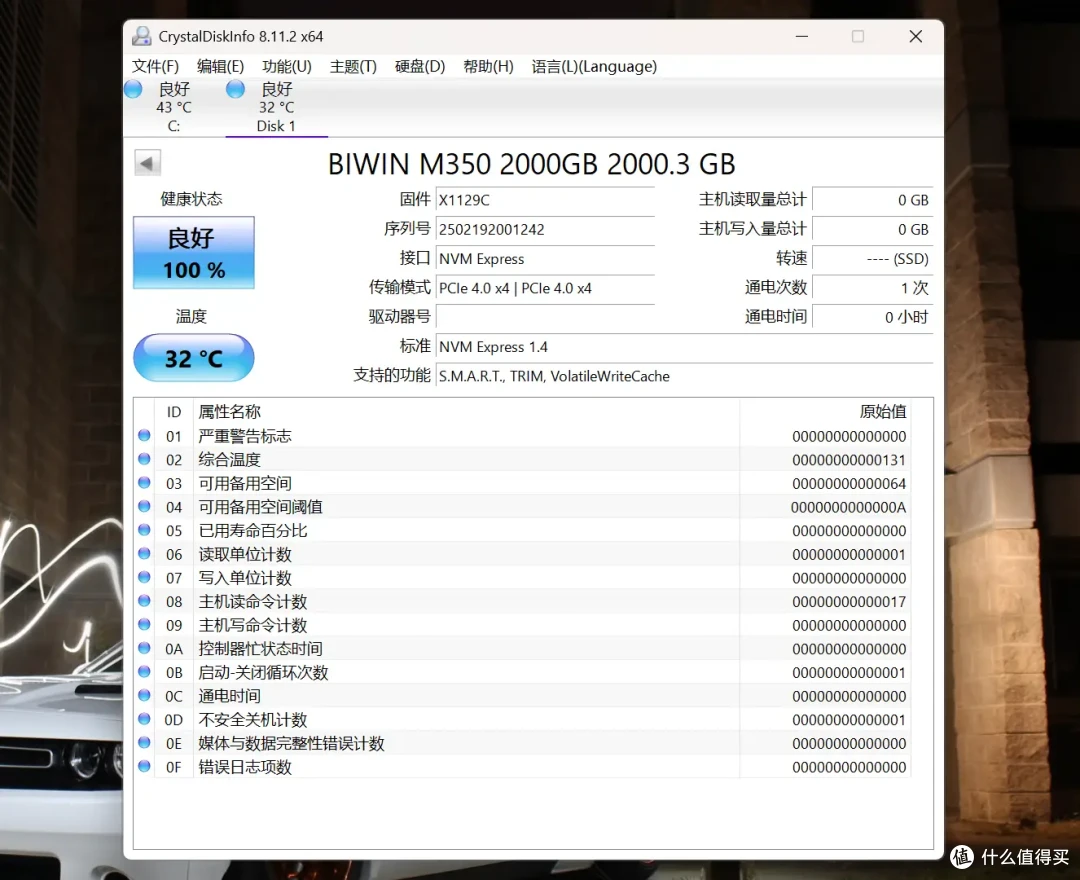Click the 通电时间 value 0 小时
Screen dimensions: 1080x880
873,317
